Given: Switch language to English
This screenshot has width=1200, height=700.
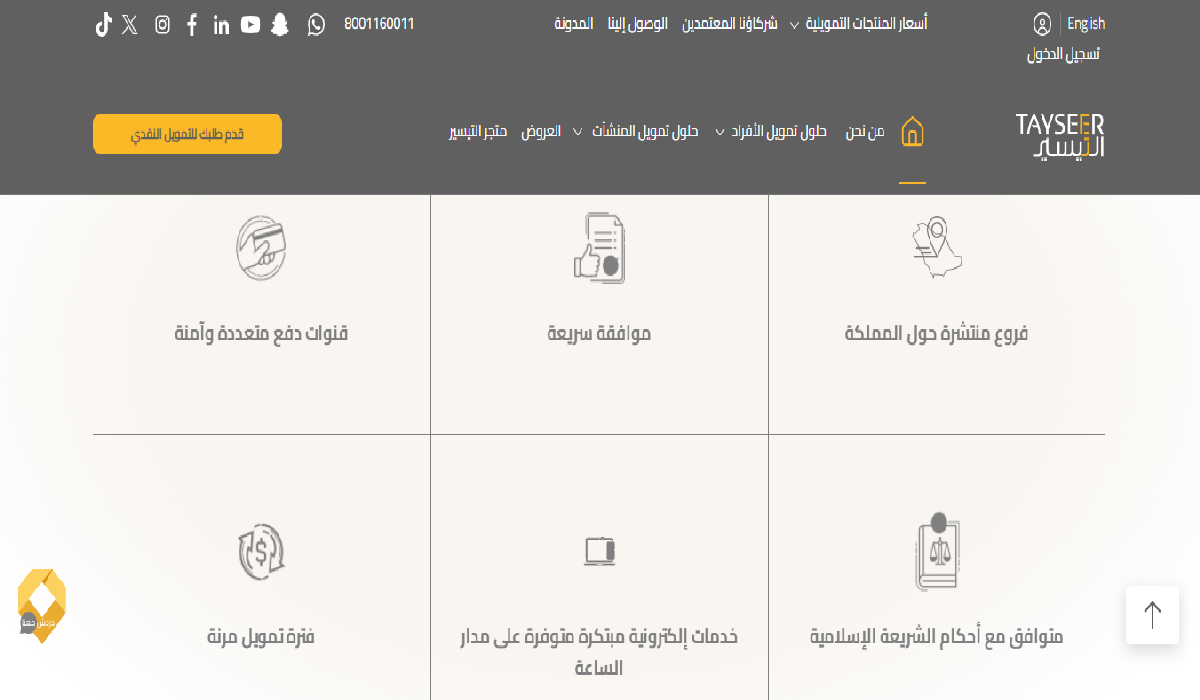Looking at the screenshot, I should [x=1086, y=24].
